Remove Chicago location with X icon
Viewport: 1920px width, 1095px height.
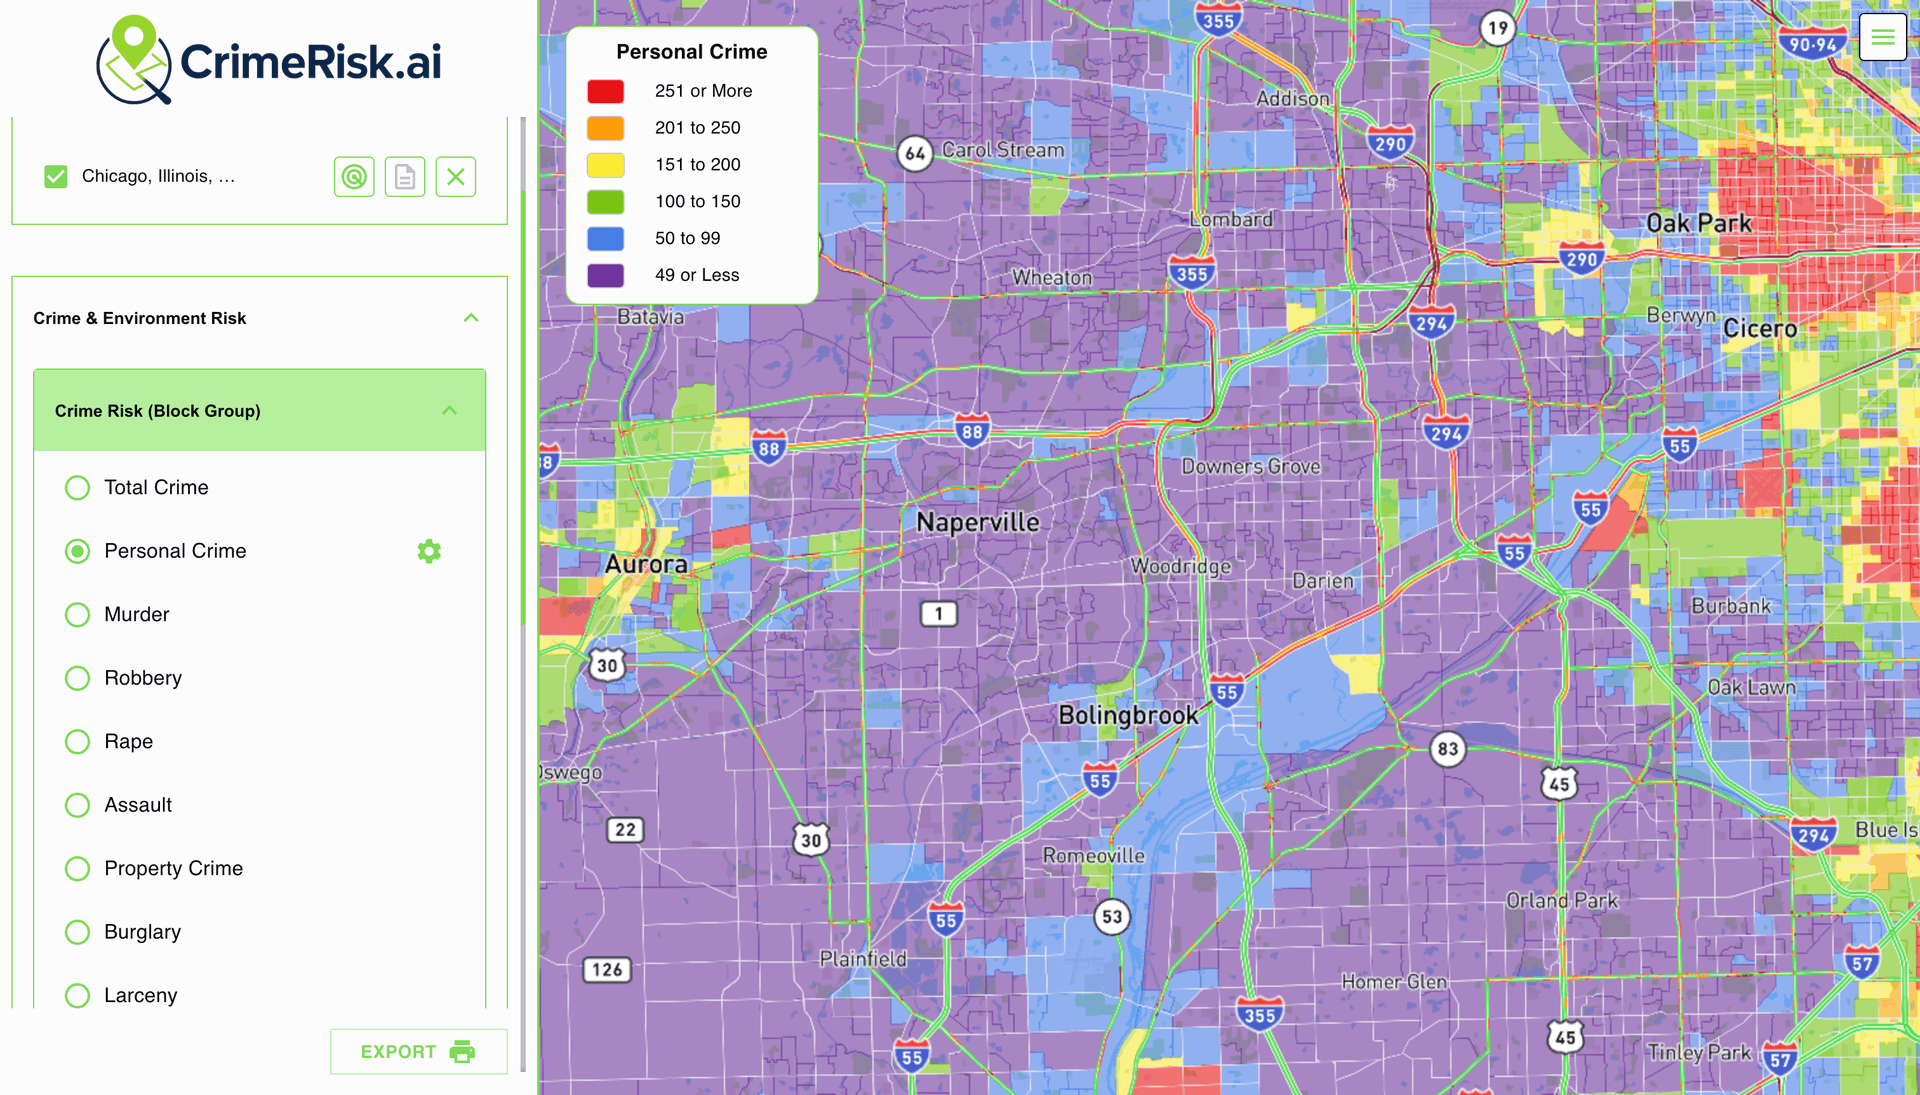[x=456, y=177]
